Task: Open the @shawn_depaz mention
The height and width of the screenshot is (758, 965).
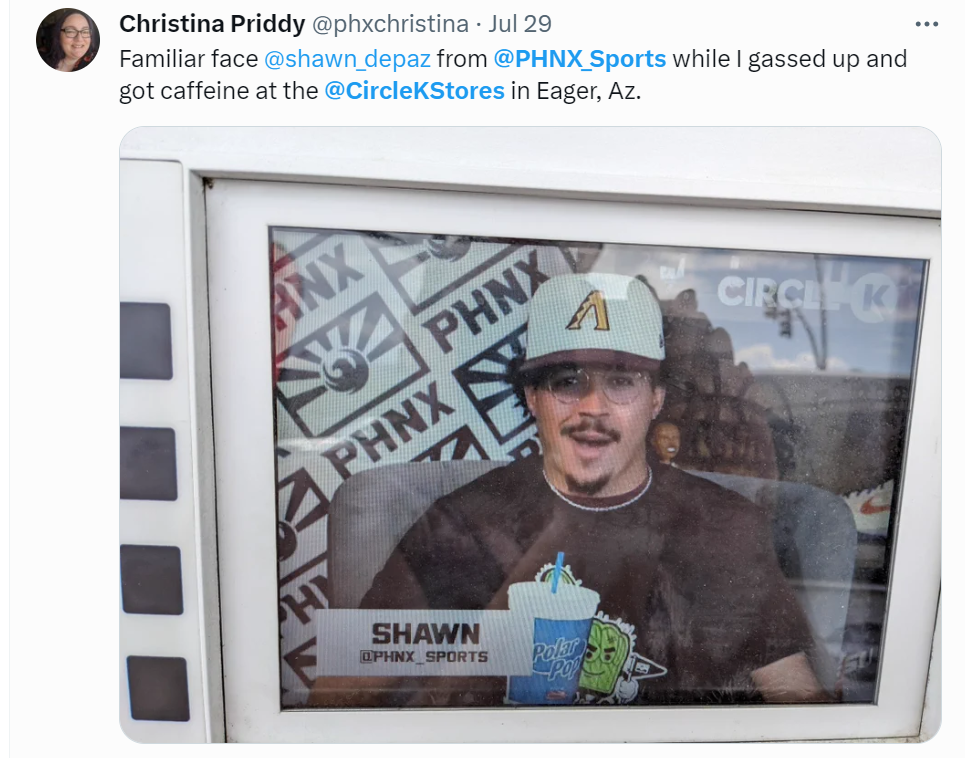Action: (x=347, y=59)
